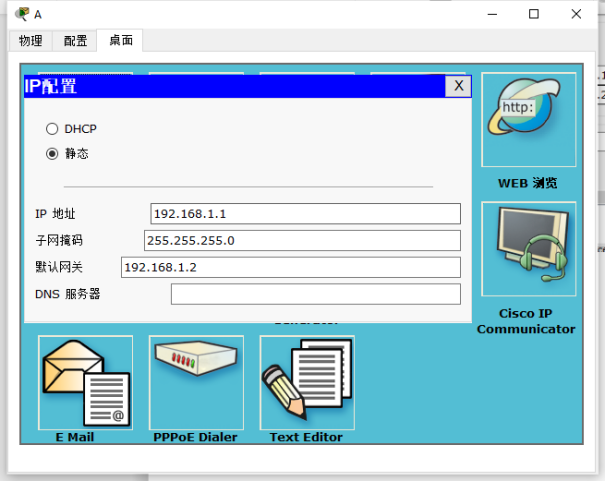
Task: Click the 子网掩码 input field
Action: tap(302, 241)
